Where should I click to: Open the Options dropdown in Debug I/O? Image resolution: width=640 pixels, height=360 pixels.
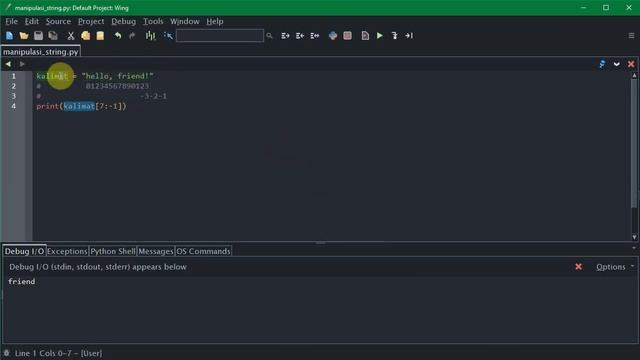(x=615, y=267)
